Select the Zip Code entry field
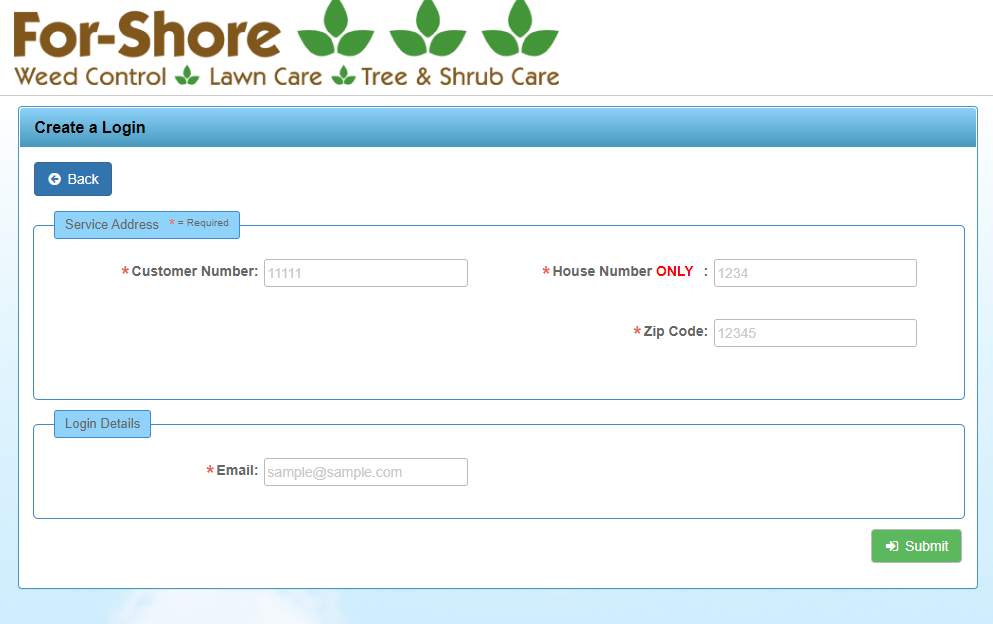The image size is (993, 624). [x=814, y=332]
